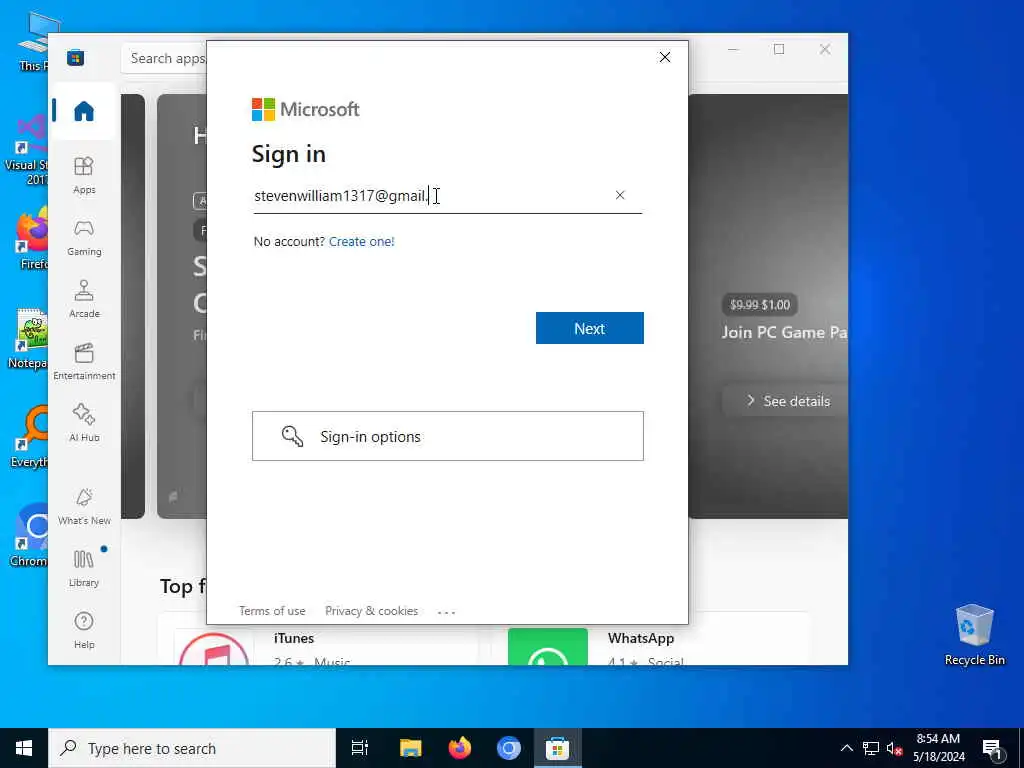Screen dimensions: 1024x768
Task: Click the taskbar search box
Action: pos(192,748)
